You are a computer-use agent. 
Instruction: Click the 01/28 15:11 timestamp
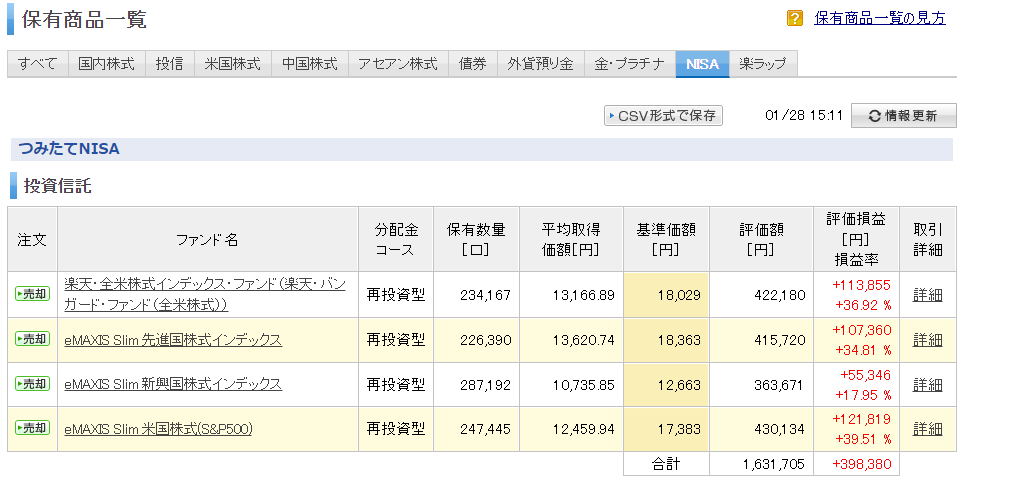point(803,115)
